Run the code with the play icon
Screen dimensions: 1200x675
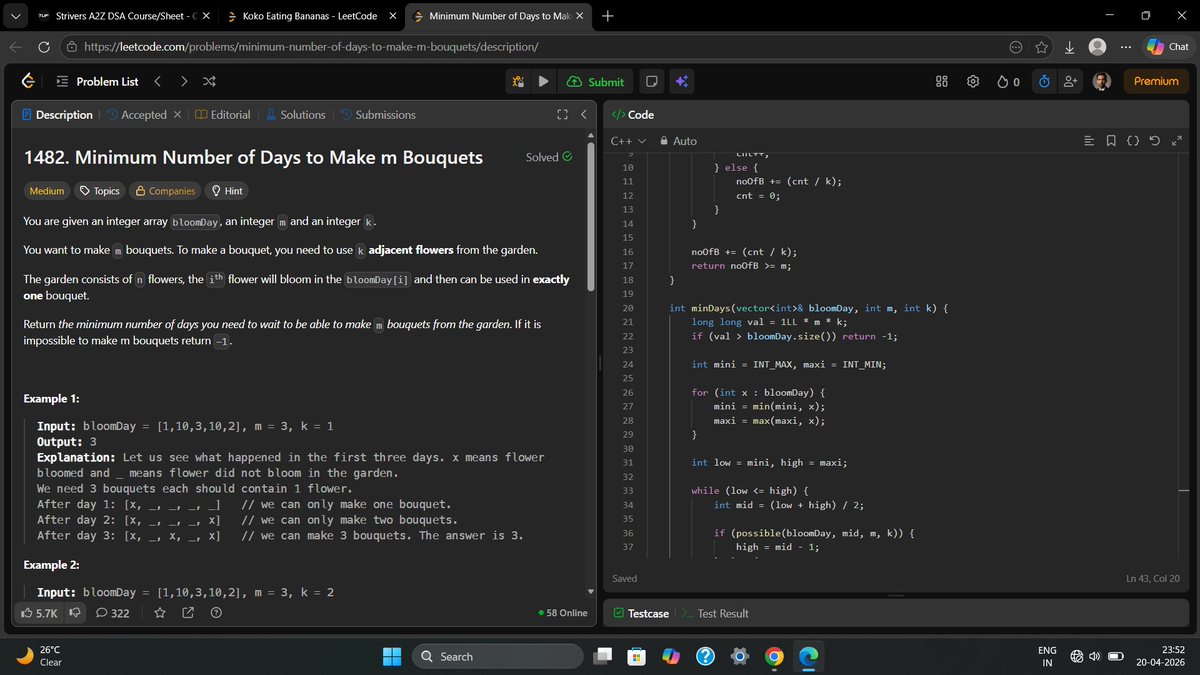[542, 81]
